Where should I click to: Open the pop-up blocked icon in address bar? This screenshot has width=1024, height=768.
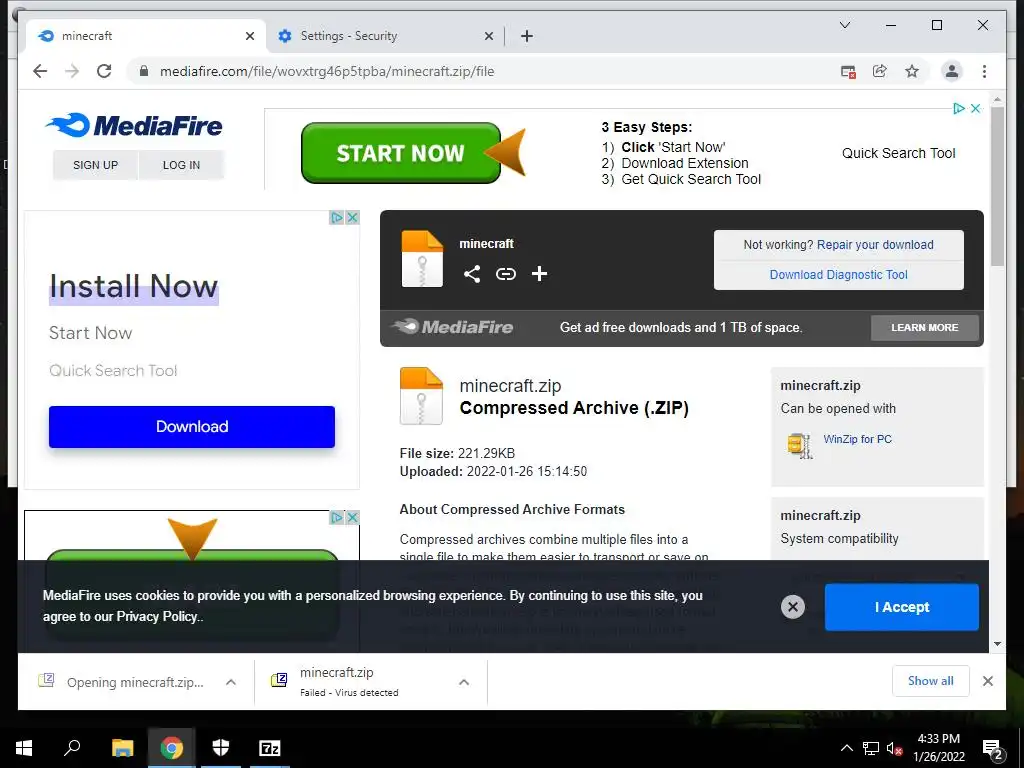coord(848,72)
